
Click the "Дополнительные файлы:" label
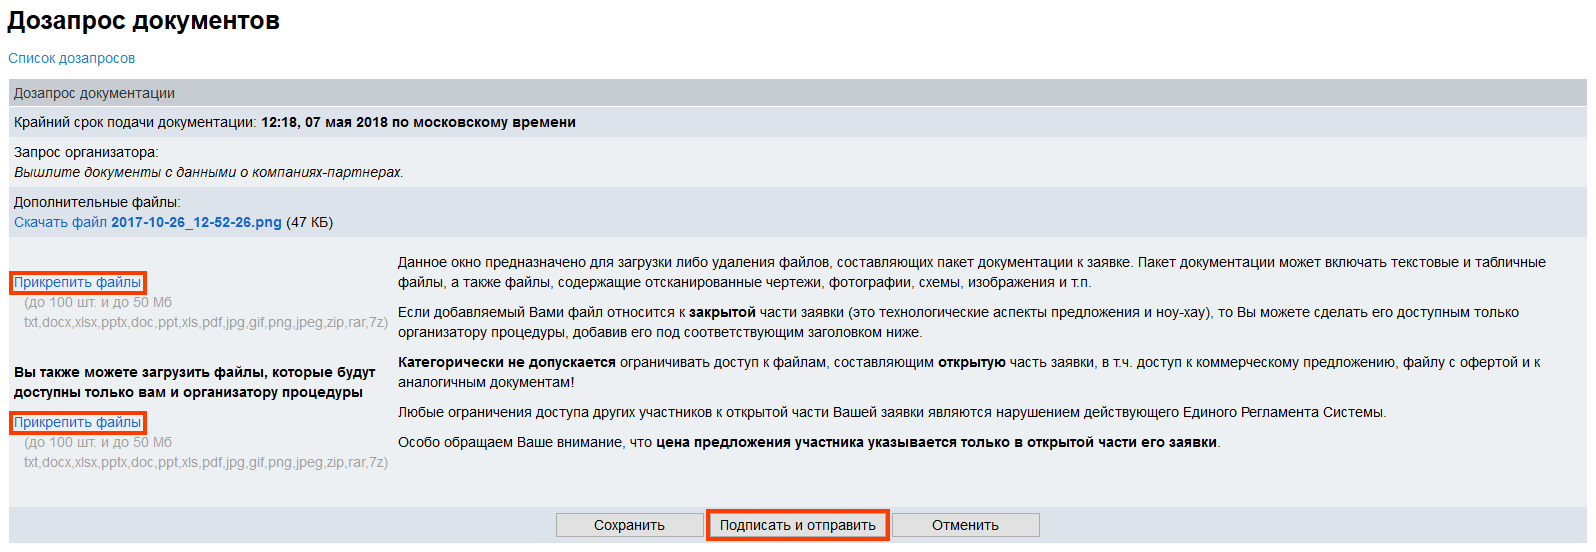(x=97, y=202)
